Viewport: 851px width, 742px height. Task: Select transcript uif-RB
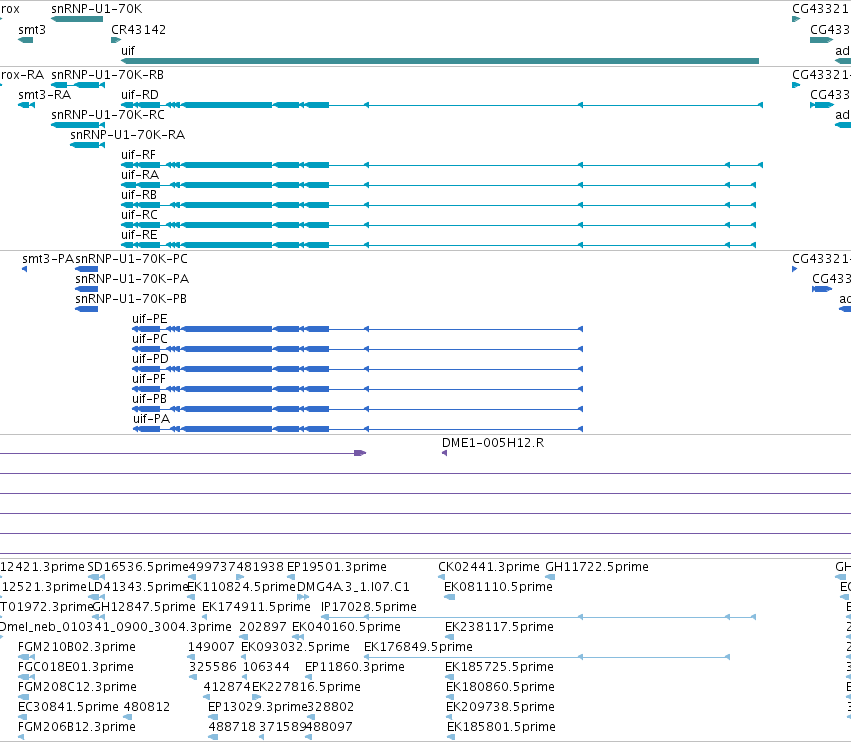439,205
